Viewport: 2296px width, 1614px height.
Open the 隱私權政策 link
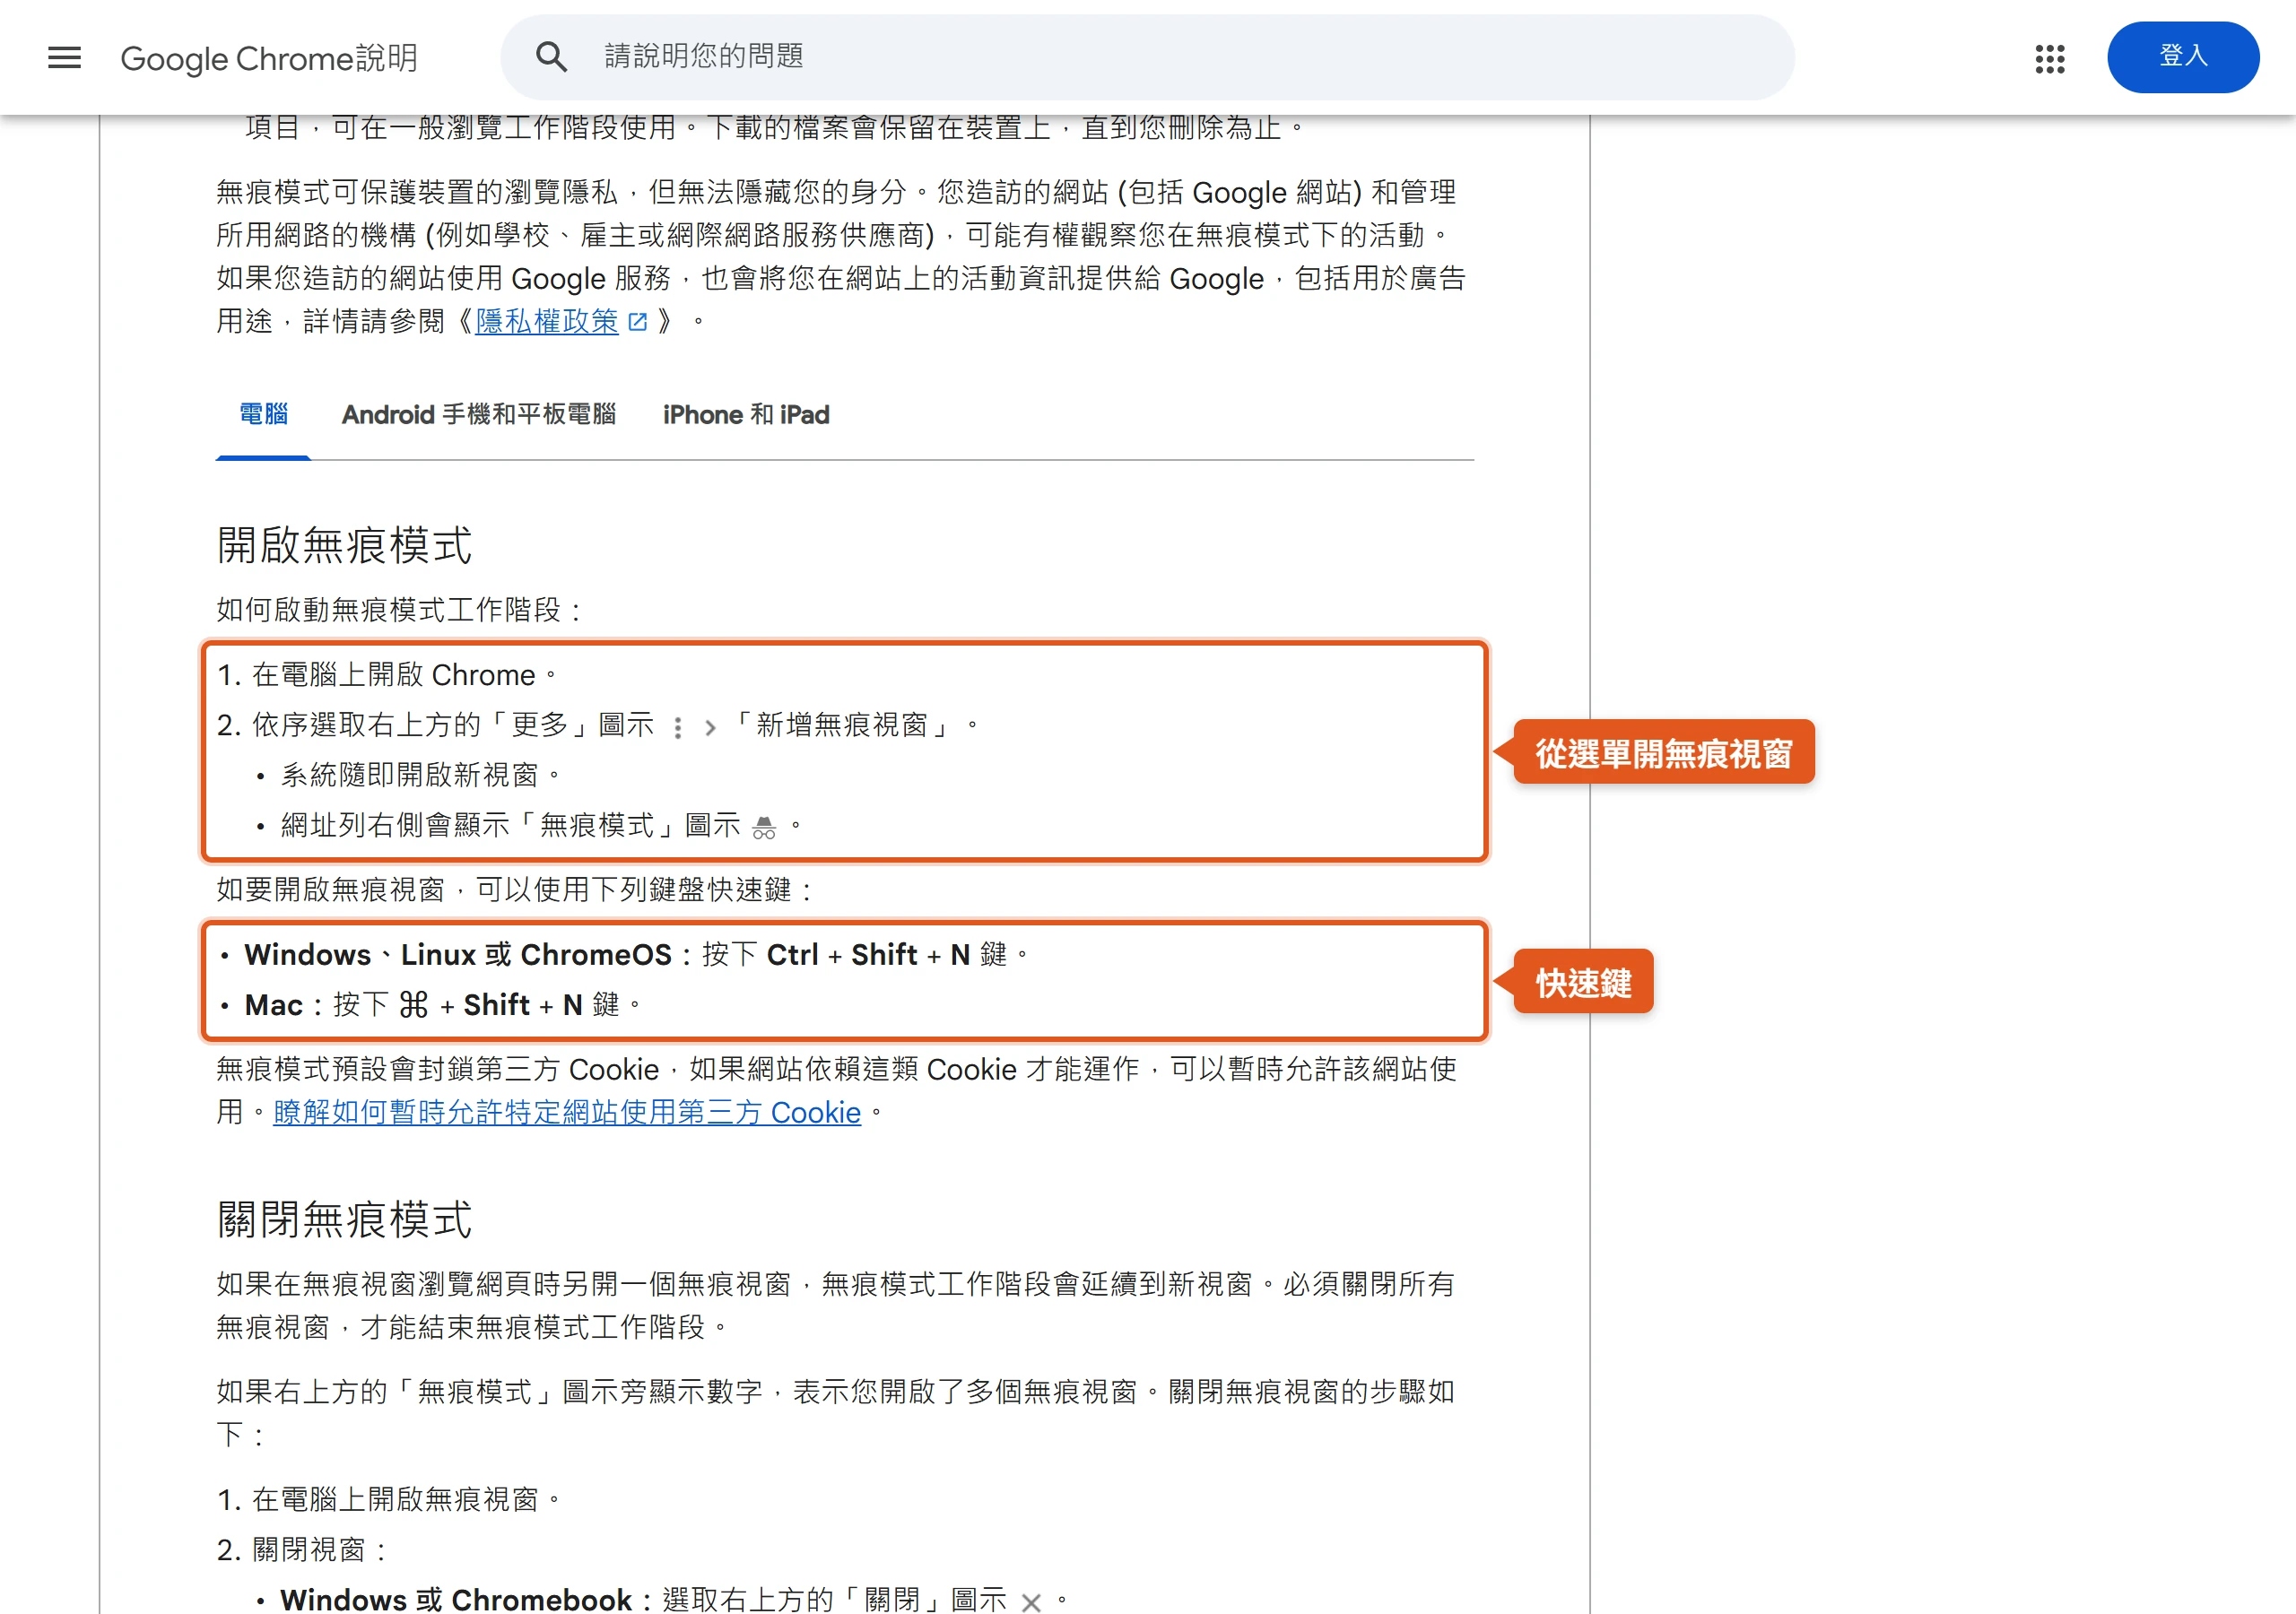tap(547, 322)
